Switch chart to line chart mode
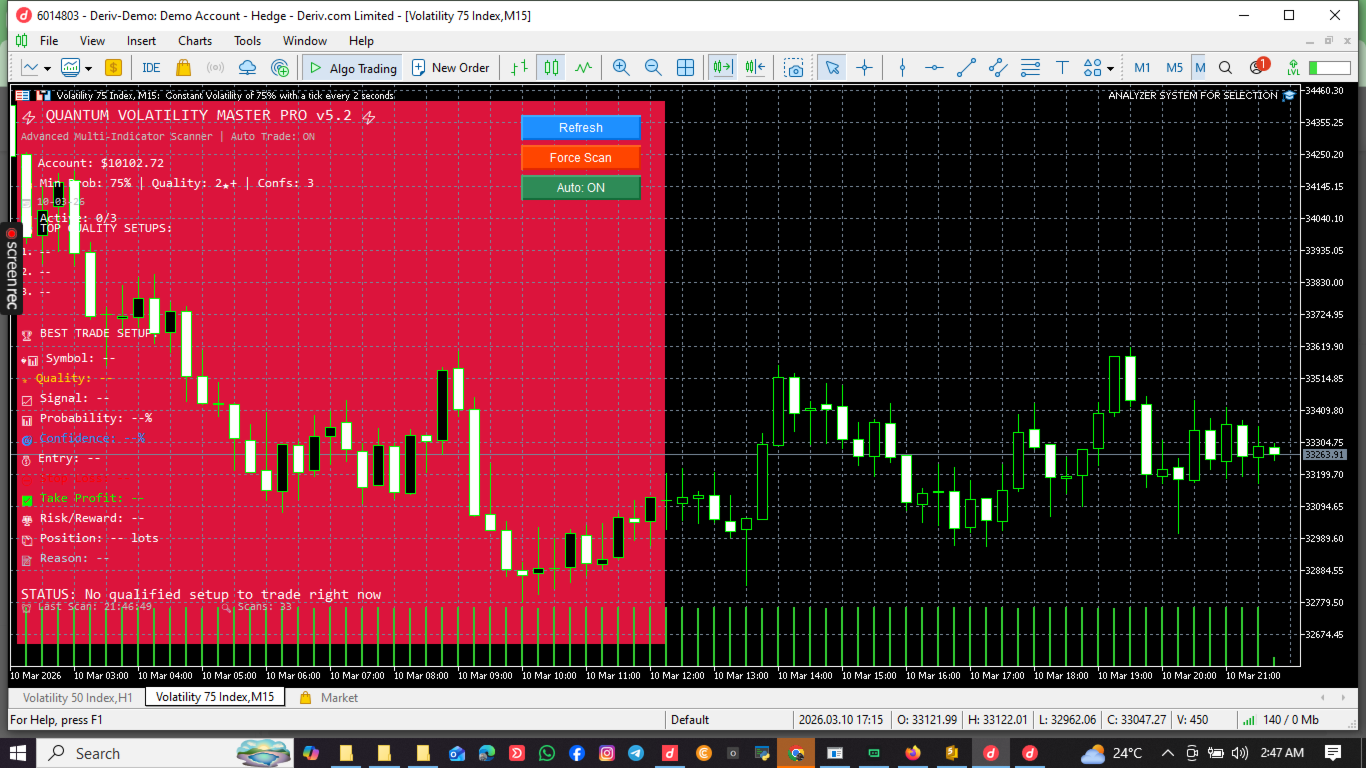This screenshot has width=1366, height=768. [x=583, y=68]
